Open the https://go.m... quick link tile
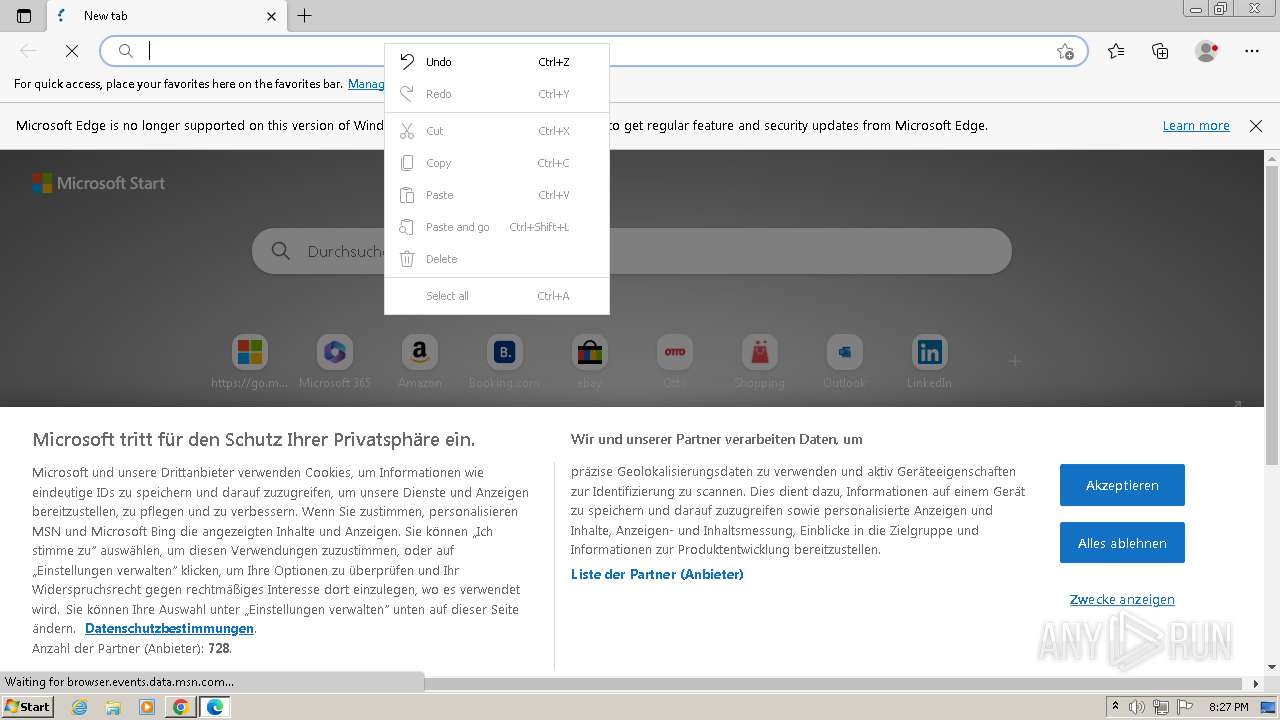The width and height of the screenshot is (1280, 720). click(x=250, y=362)
